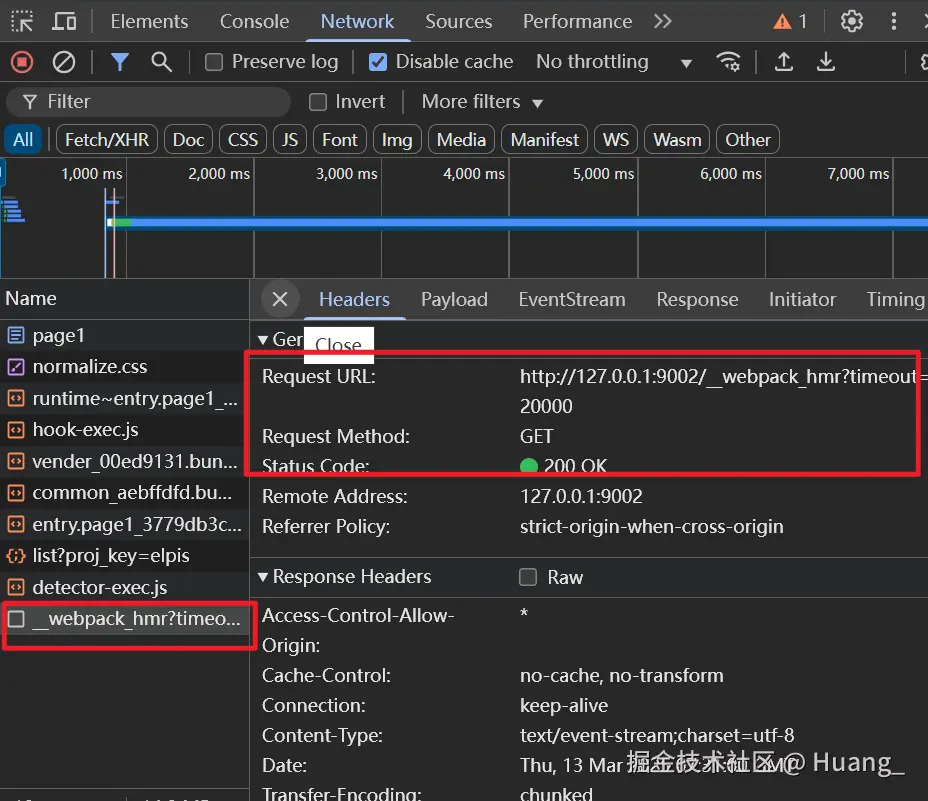Open DevTools settings gear
Image resolution: width=928 pixels, height=801 pixels.
(x=852, y=21)
